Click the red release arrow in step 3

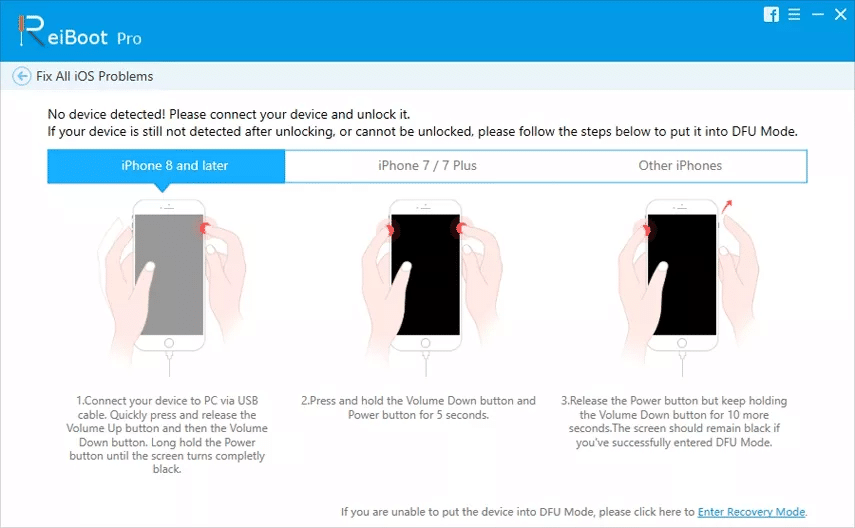click(727, 206)
